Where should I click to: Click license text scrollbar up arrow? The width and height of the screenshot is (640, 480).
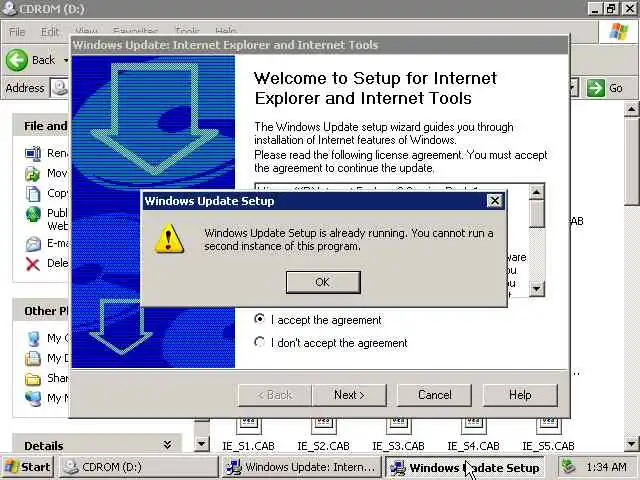click(x=536, y=192)
